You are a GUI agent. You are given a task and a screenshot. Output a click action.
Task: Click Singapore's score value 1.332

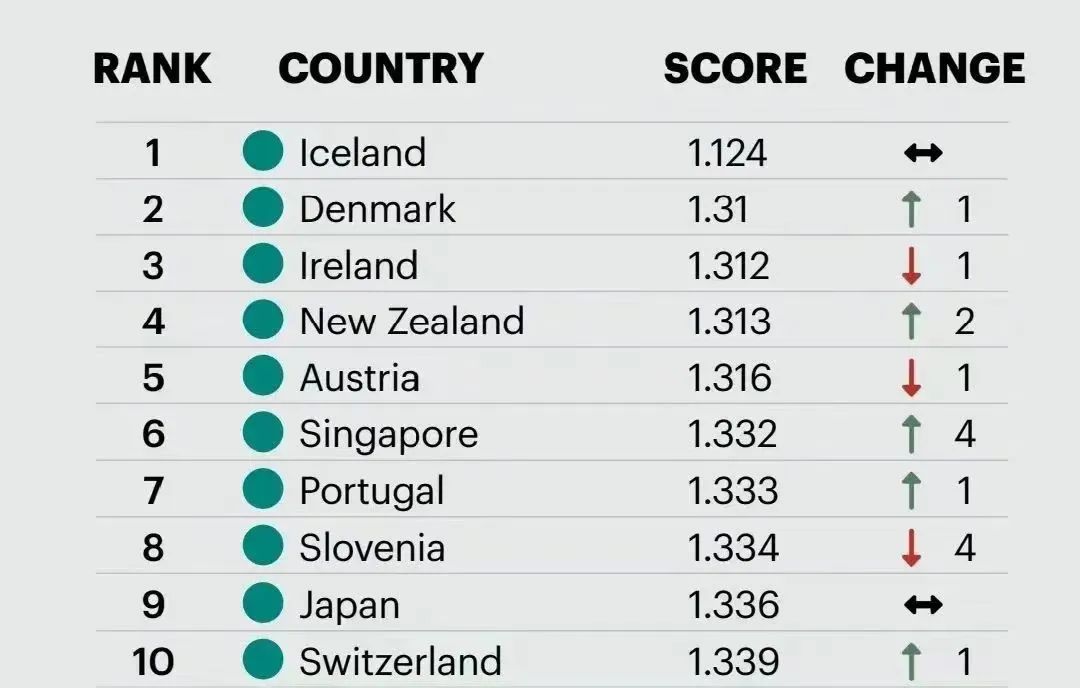732,434
